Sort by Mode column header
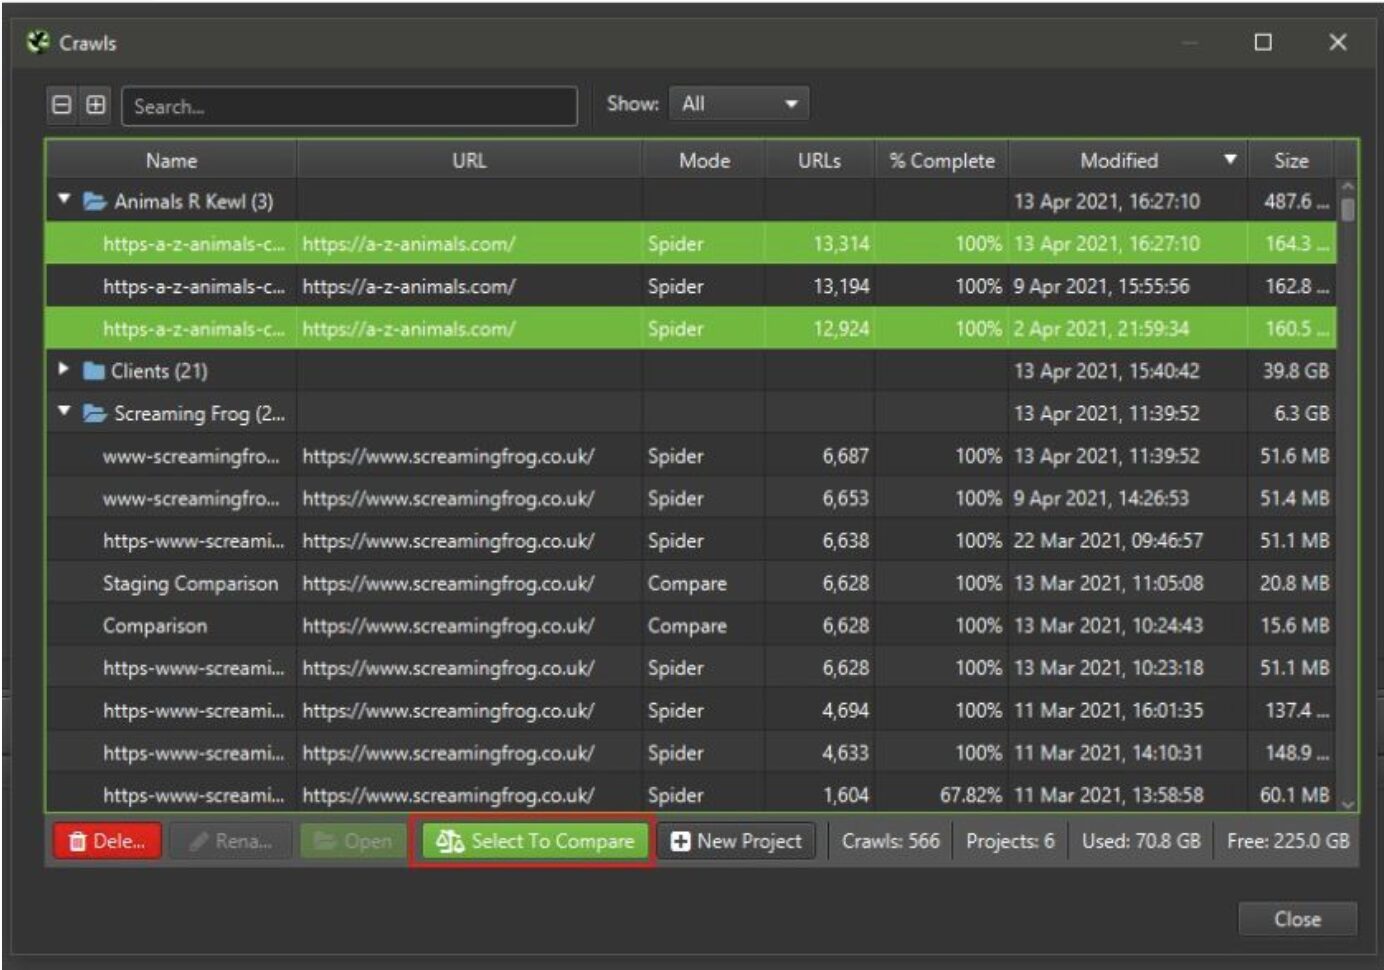Viewport: 1384px width, 970px height. click(x=704, y=160)
